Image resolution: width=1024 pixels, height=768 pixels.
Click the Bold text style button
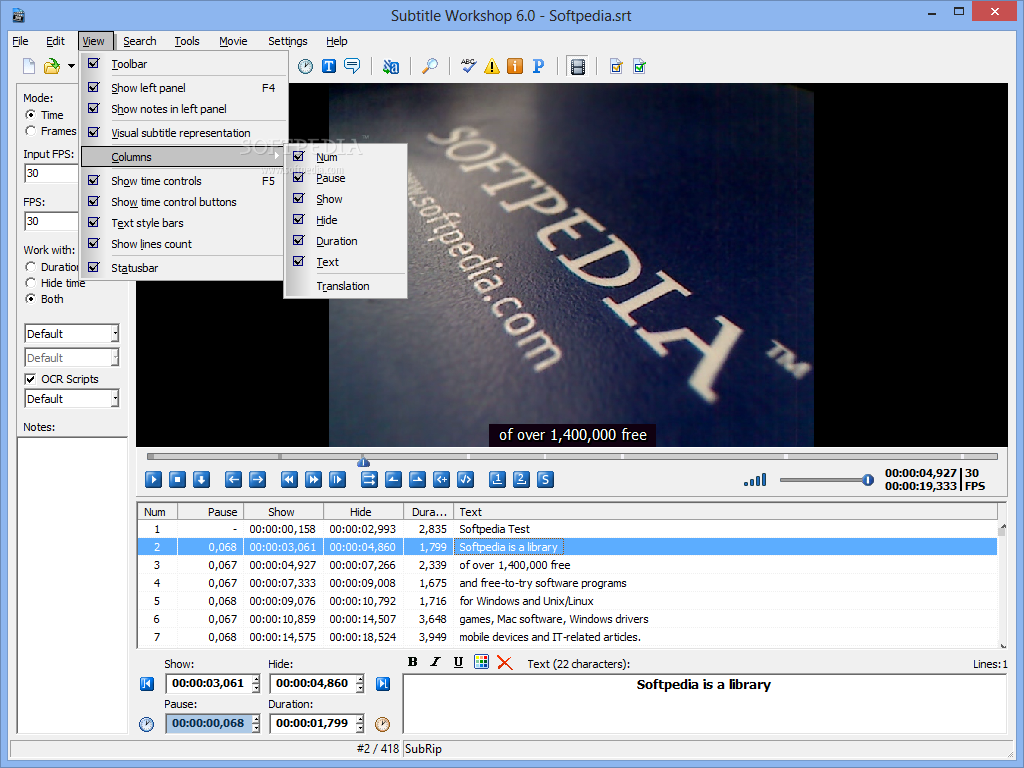(x=413, y=662)
